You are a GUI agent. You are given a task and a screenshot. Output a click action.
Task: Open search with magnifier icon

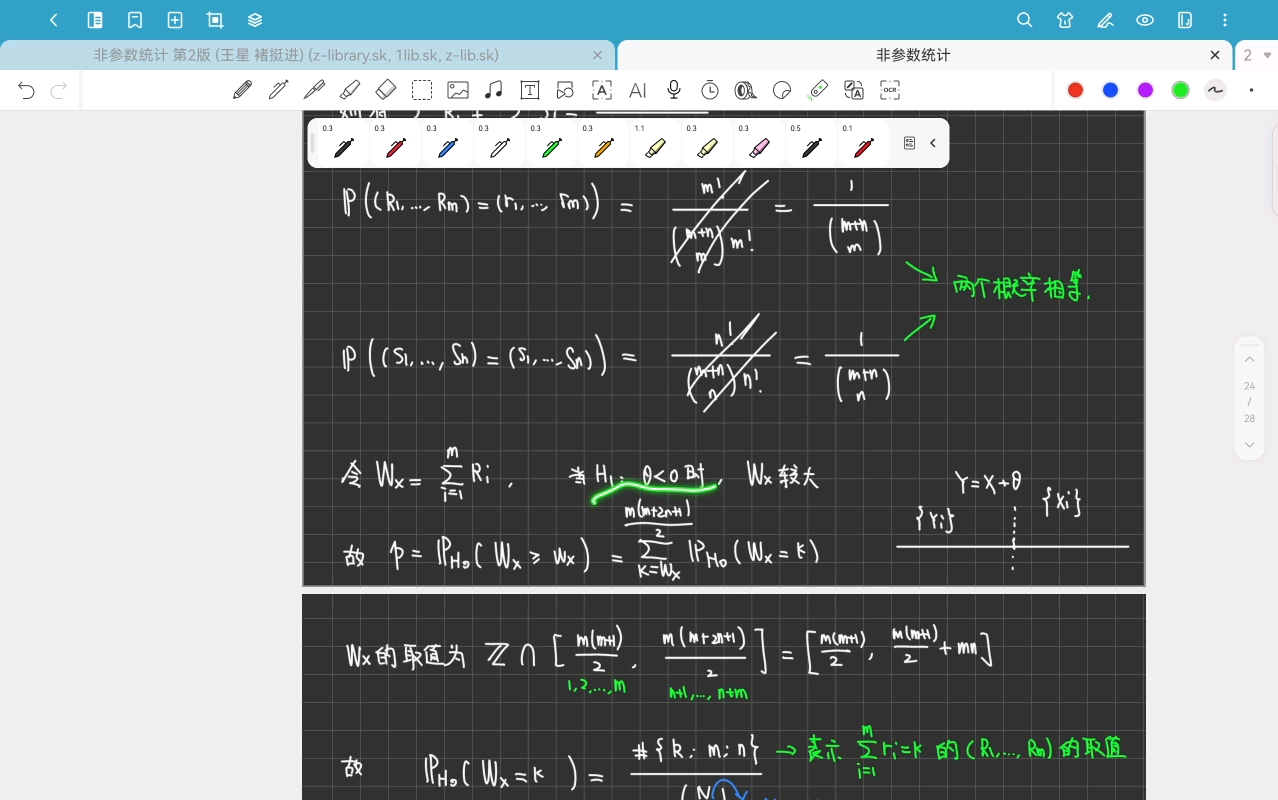click(x=1025, y=20)
